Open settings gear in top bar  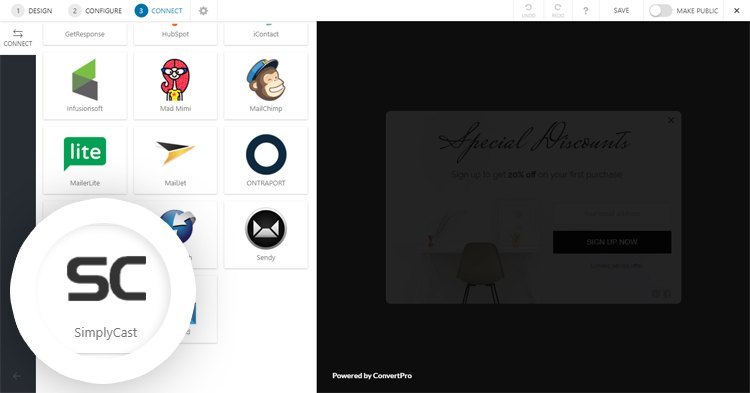[x=203, y=11]
